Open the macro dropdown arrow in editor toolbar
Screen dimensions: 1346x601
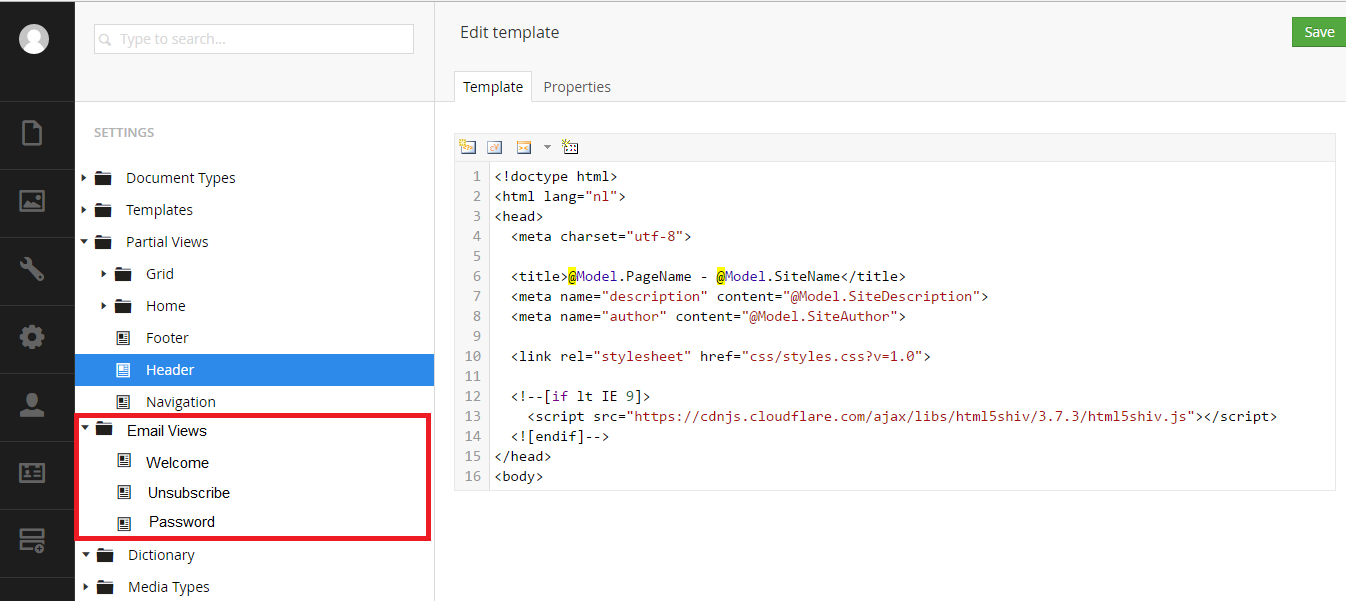547,147
